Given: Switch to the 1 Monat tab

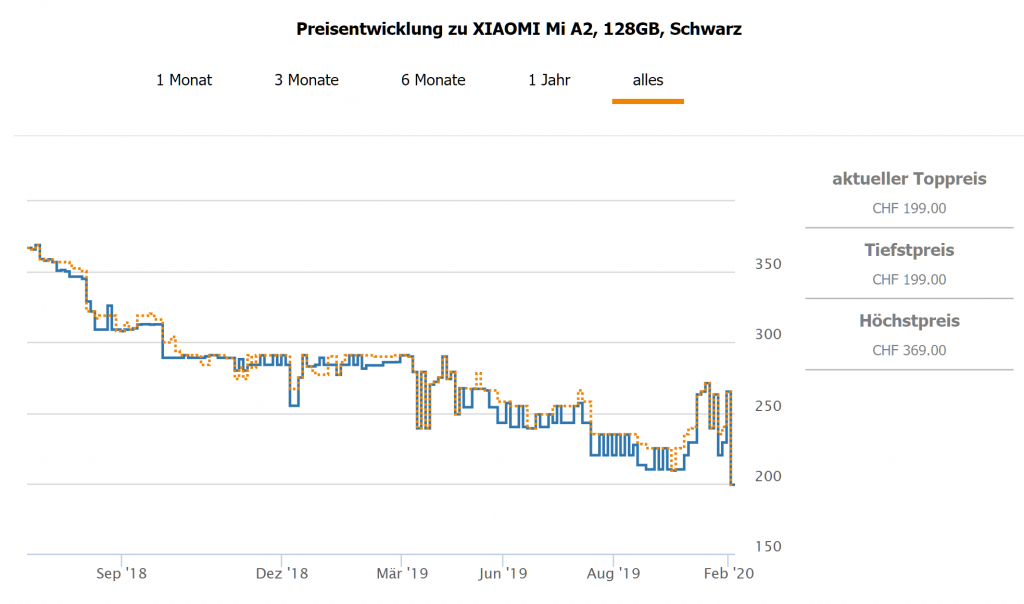Looking at the screenshot, I should pos(184,80).
